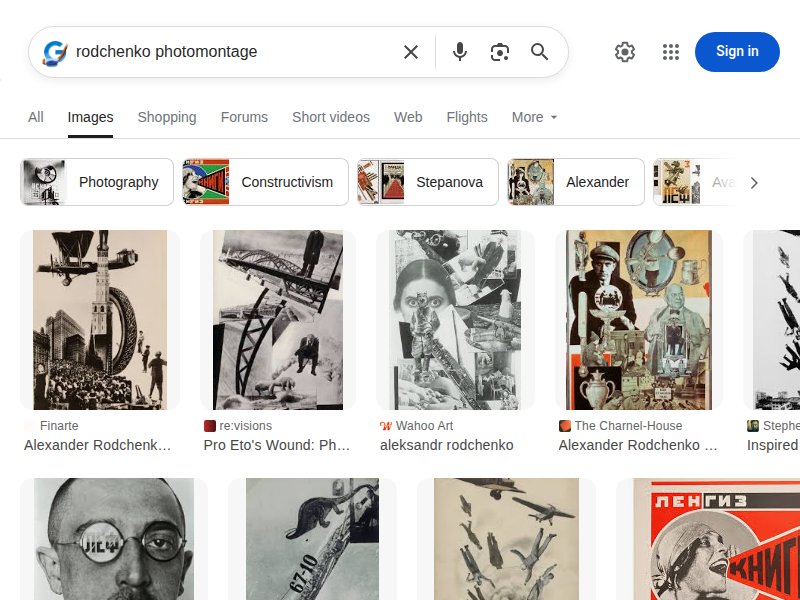Click the Wahoo Art source favicon

click(389, 425)
